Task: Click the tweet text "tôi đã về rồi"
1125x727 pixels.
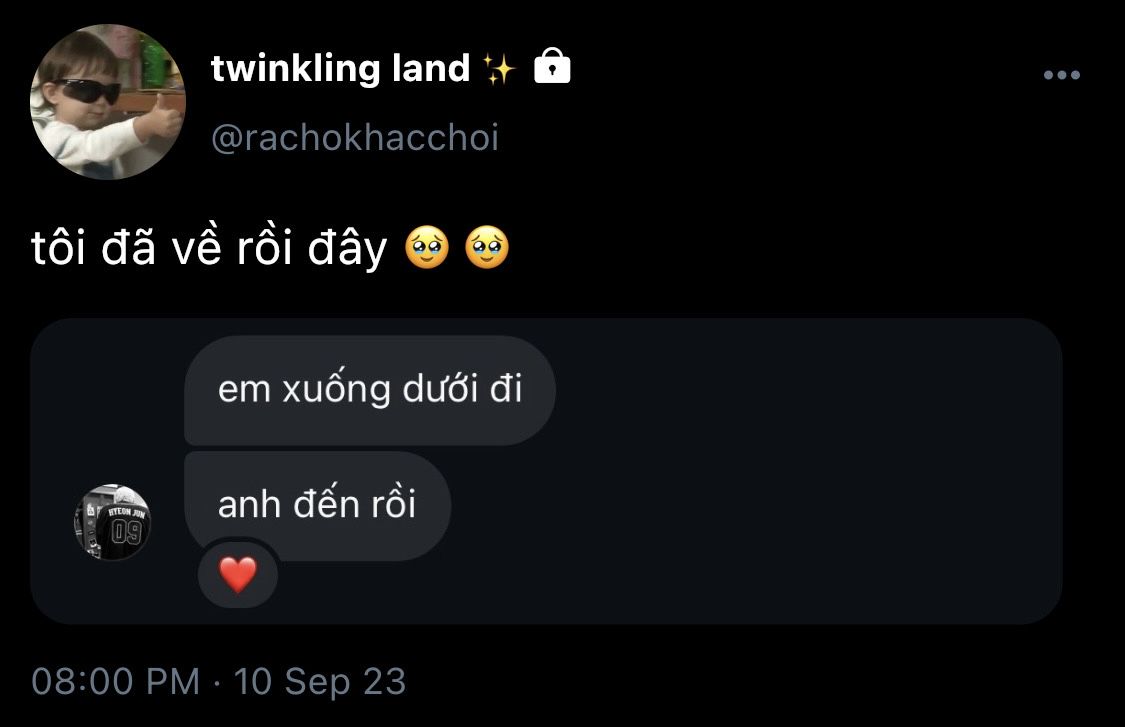Action: click(162, 248)
